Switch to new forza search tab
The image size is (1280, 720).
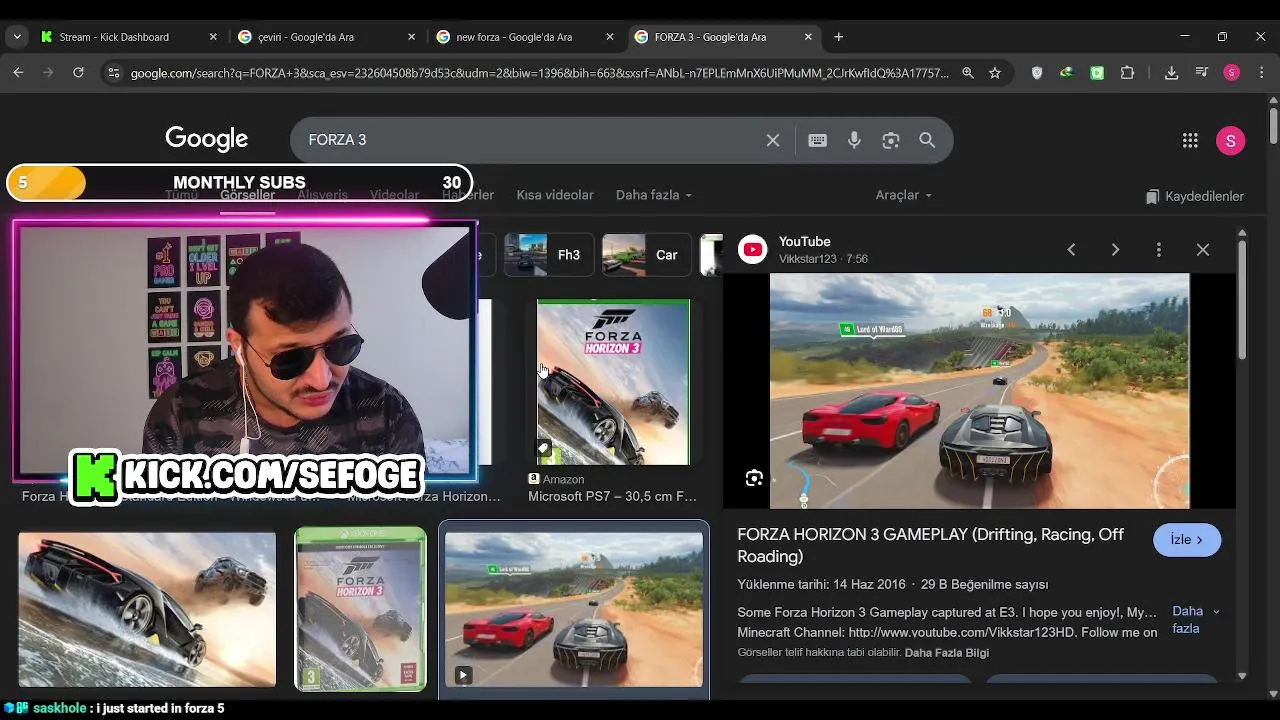pyautogui.click(x=525, y=37)
